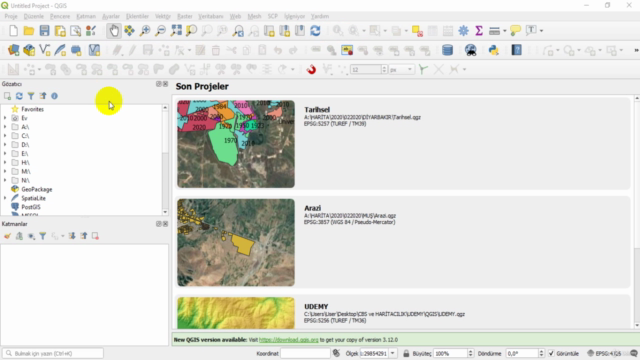Screen dimensions: 640x360
Task: Open the scale Ölçek dropdown arrow
Action: click(393, 353)
